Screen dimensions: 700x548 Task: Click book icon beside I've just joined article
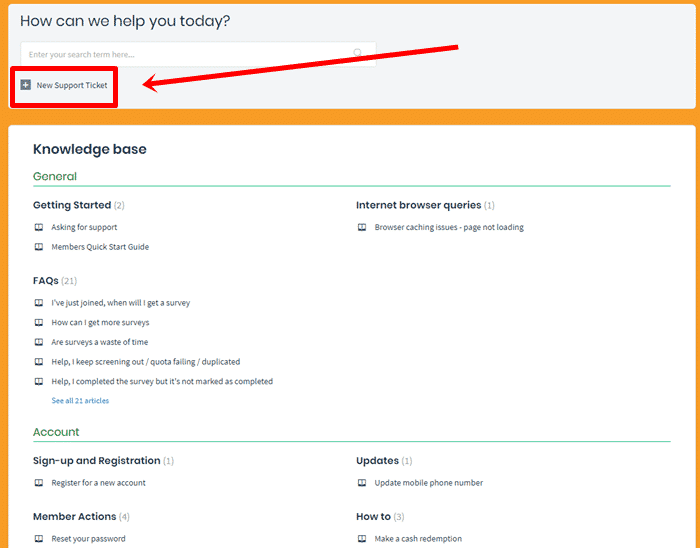pos(39,303)
